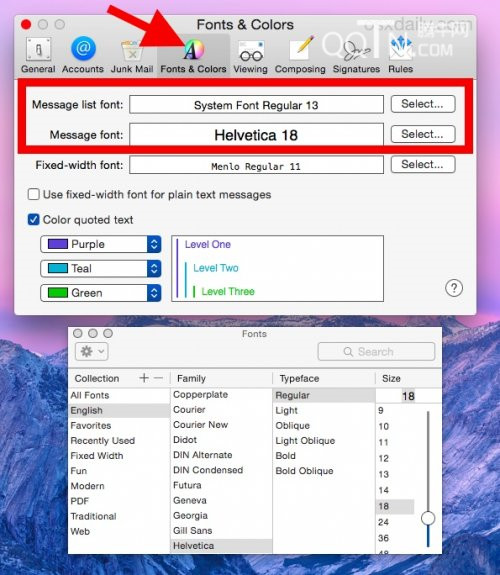This screenshot has height=575, width=500.
Task: Click Select for Message font
Action: click(x=423, y=134)
